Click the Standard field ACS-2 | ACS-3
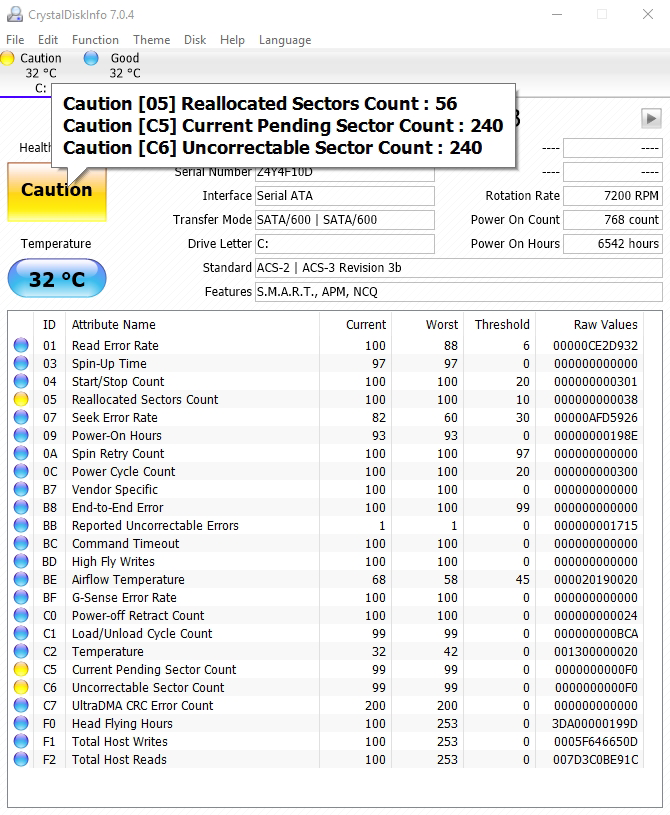This screenshot has height=815, width=670. tap(458, 268)
